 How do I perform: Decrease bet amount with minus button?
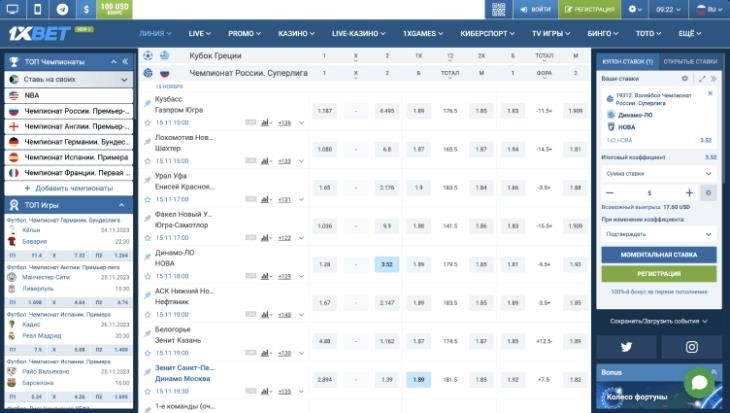coord(610,193)
